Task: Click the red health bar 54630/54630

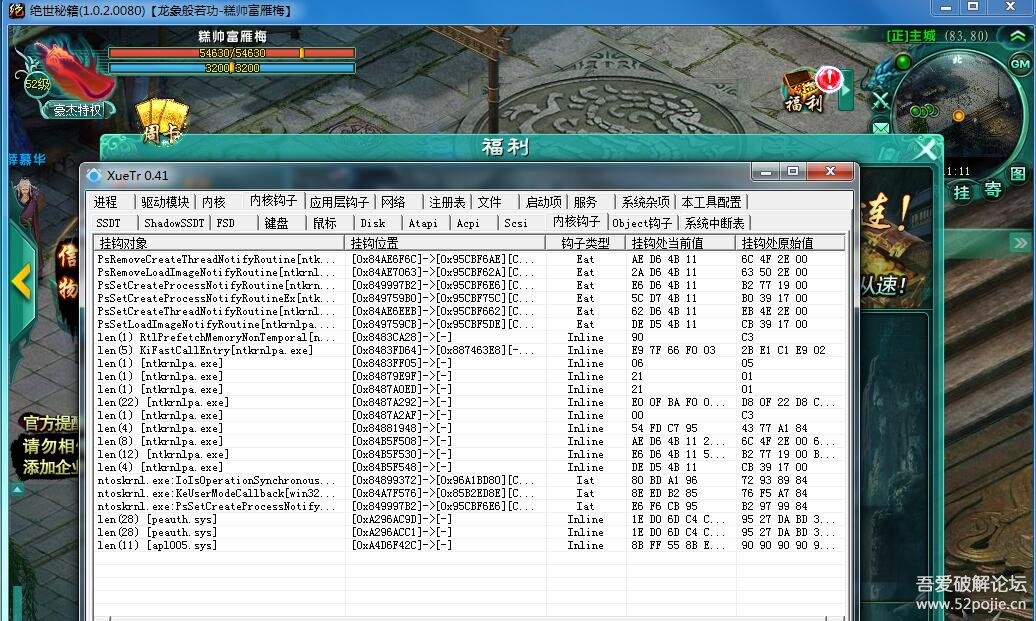Action: click(232, 53)
